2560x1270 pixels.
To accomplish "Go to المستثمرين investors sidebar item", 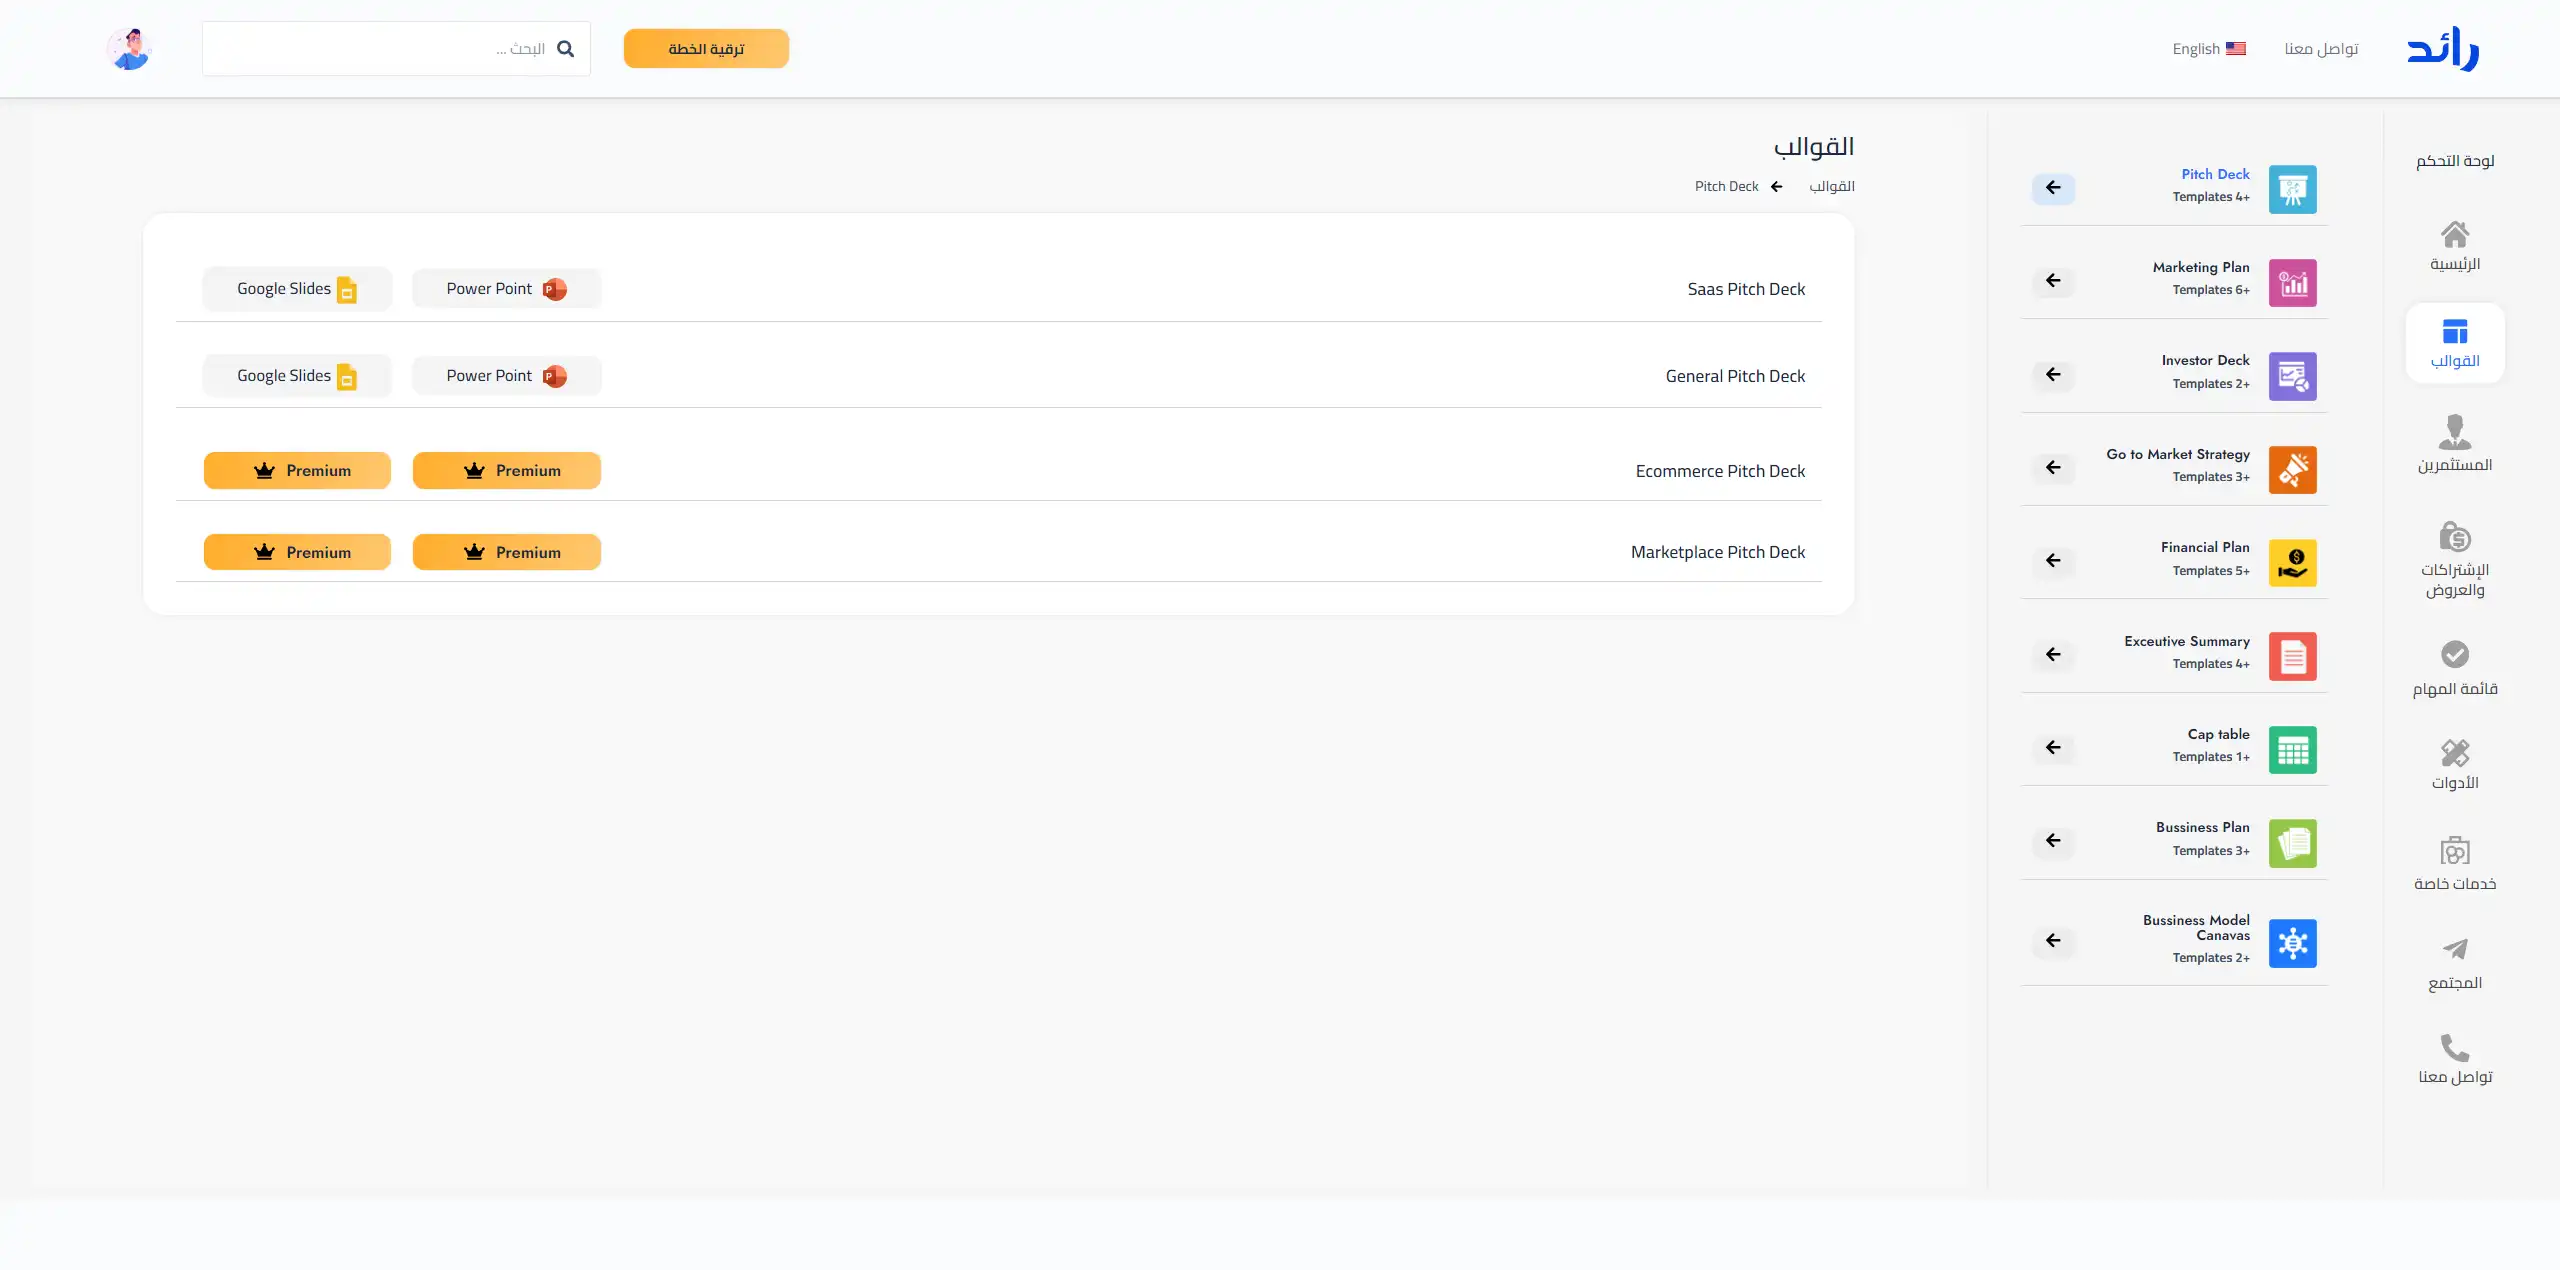I will [x=2454, y=443].
